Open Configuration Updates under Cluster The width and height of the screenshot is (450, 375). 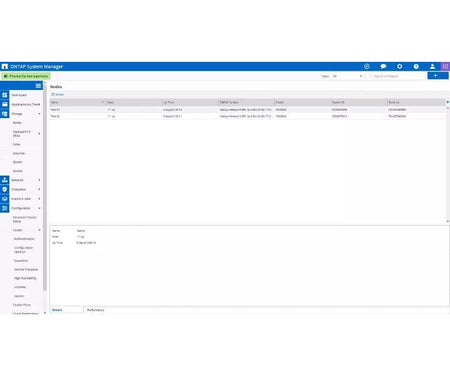(23, 250)
